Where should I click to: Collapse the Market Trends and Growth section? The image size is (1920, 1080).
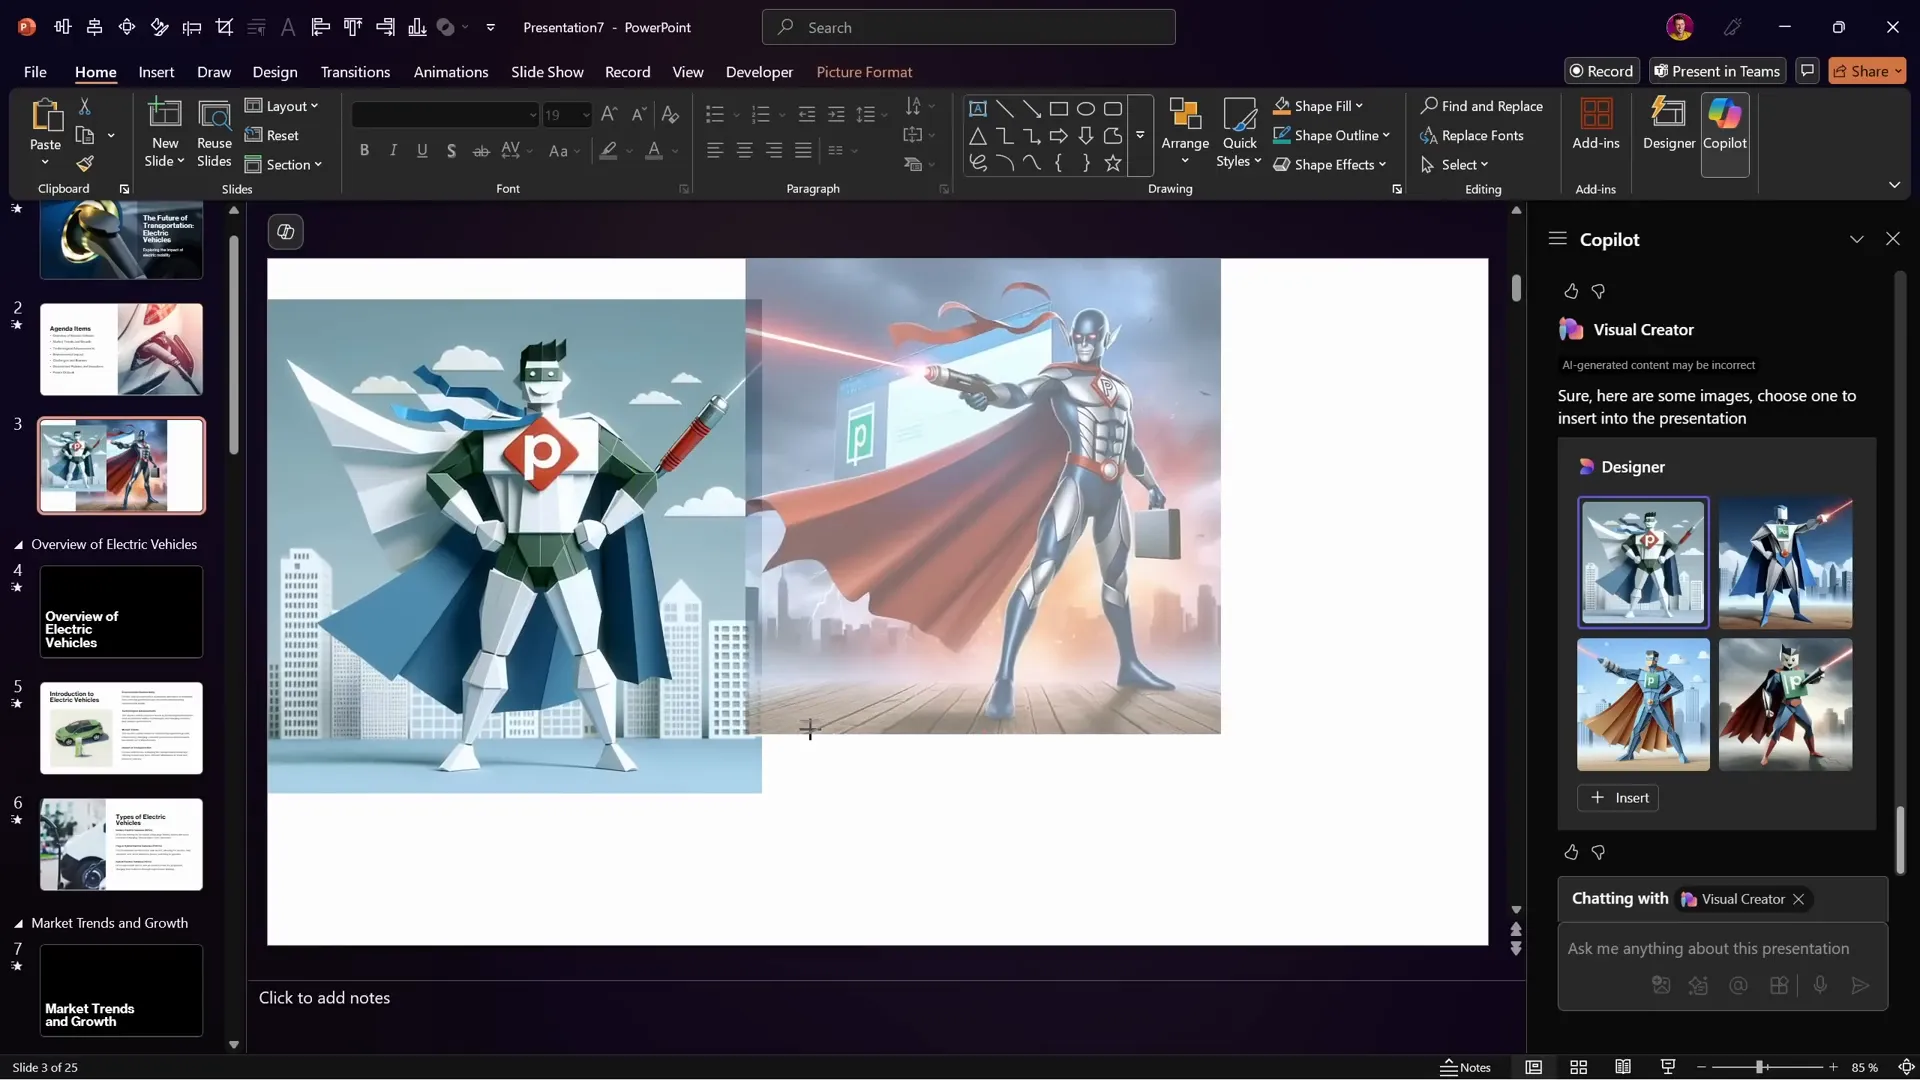point(18,924)
